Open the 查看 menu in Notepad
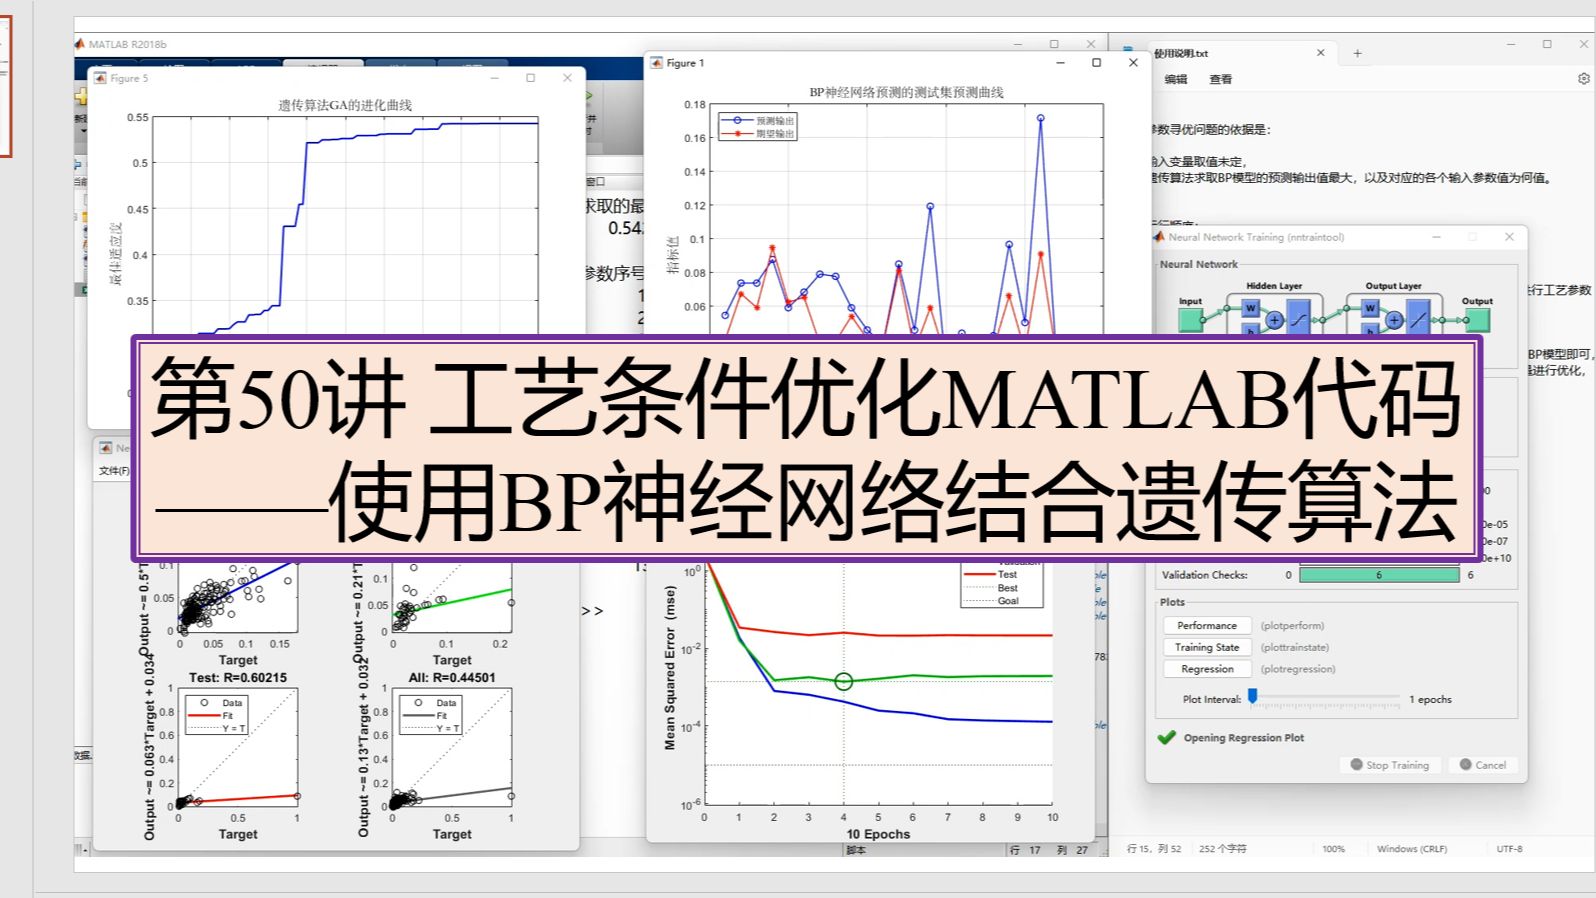Viewport: 1596px width, 898px height. 1221,79
